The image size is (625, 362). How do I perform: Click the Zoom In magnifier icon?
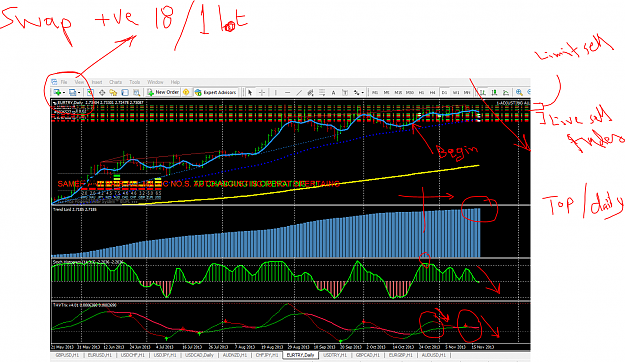tap(519, 92)
